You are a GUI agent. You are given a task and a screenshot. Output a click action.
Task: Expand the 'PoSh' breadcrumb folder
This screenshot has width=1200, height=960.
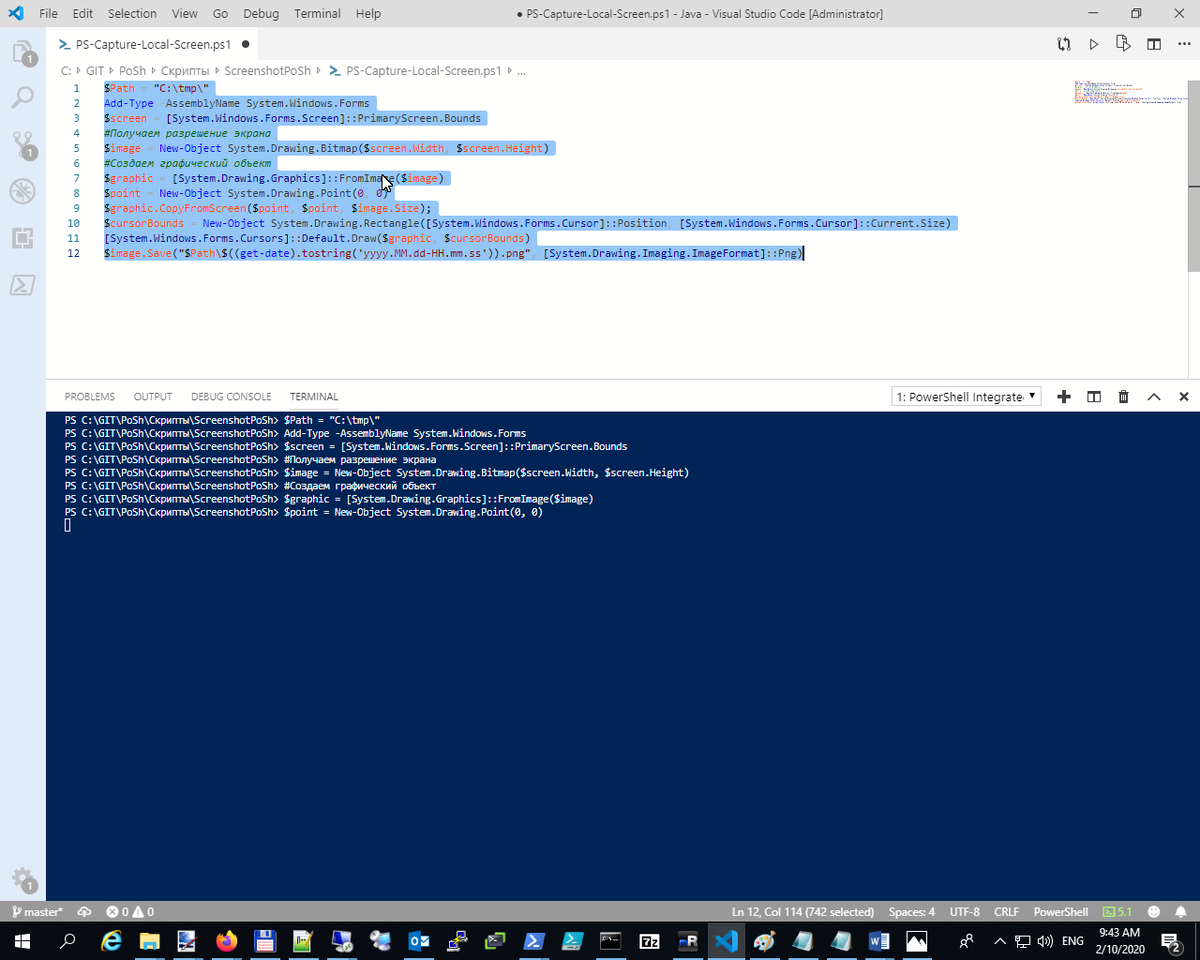pos(132,71)
